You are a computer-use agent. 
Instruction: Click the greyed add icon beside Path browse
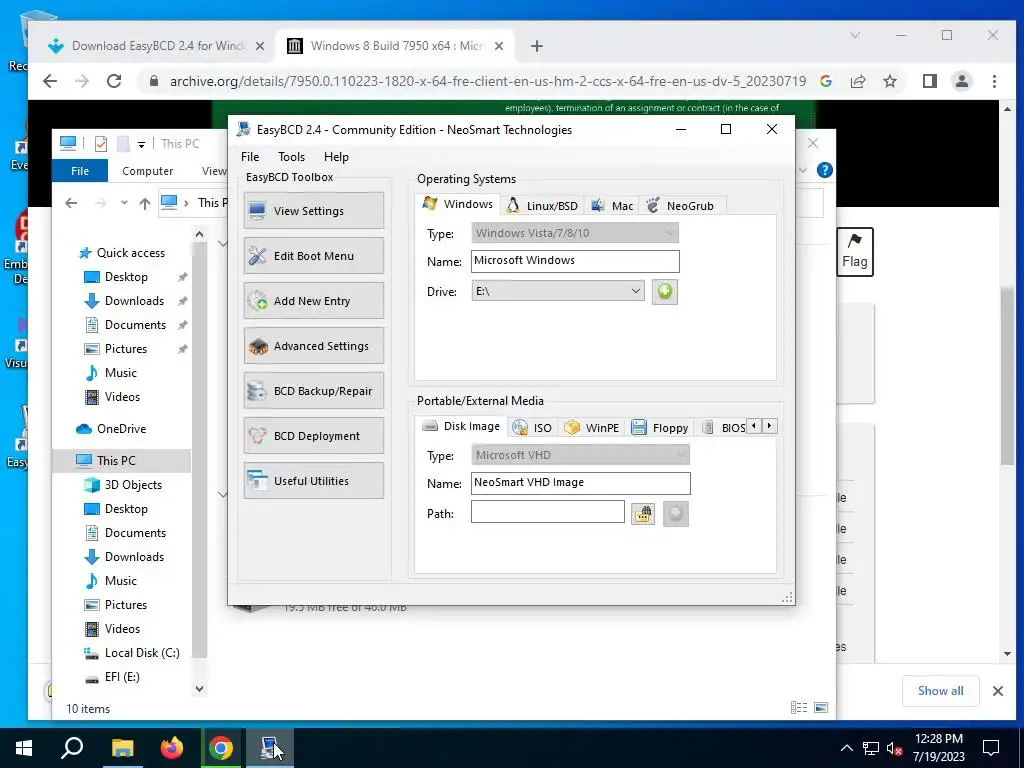[675, 513]
